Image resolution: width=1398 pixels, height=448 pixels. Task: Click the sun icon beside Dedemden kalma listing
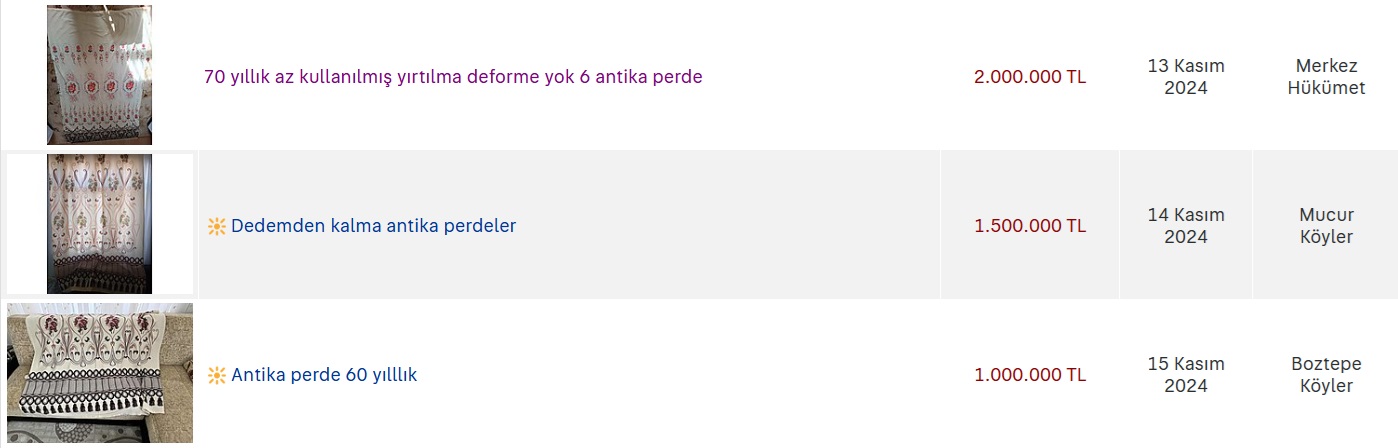point(216,226)
